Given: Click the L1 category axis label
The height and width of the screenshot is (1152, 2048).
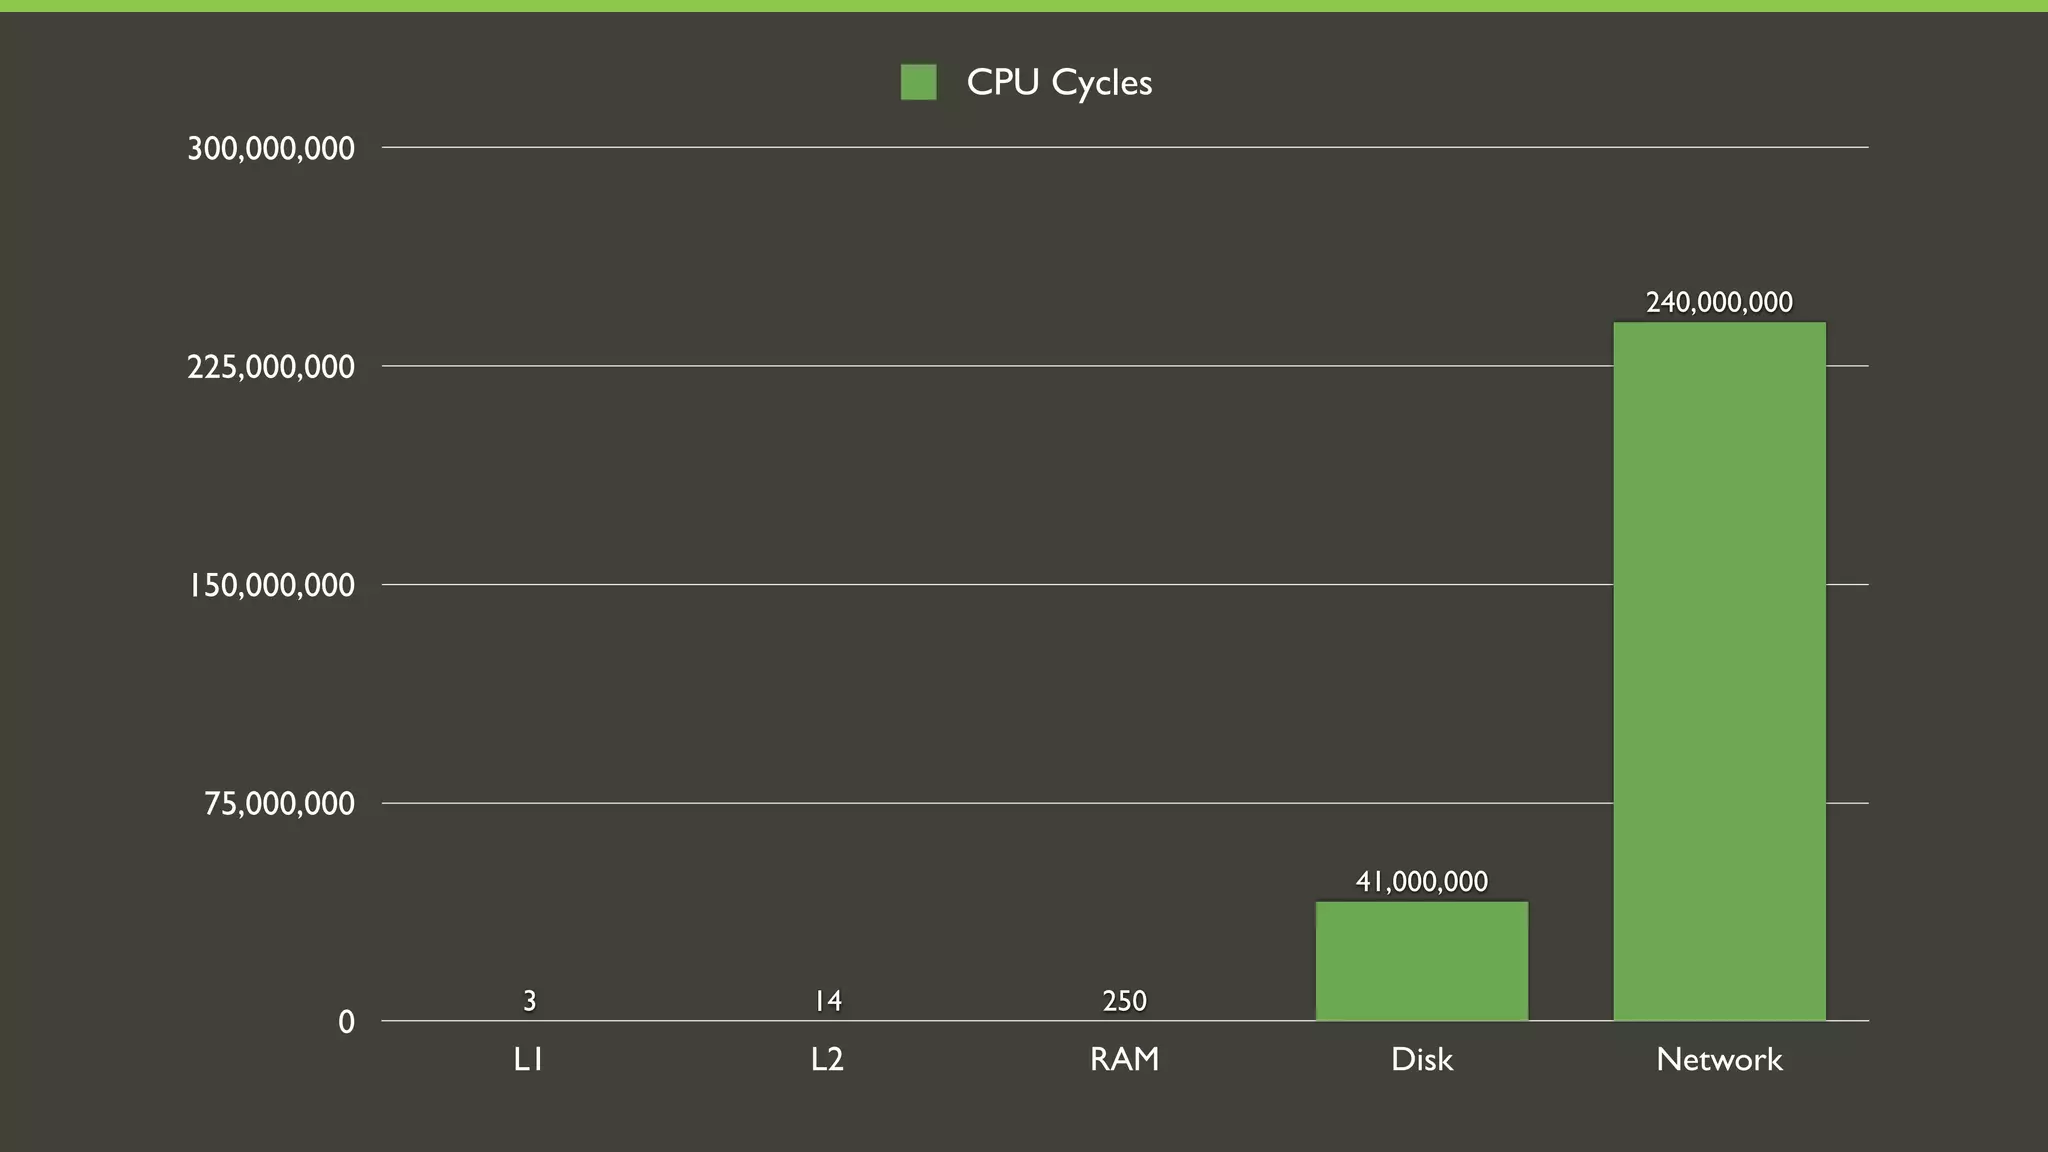Looking at the screenshot, I should point(528,1059).
